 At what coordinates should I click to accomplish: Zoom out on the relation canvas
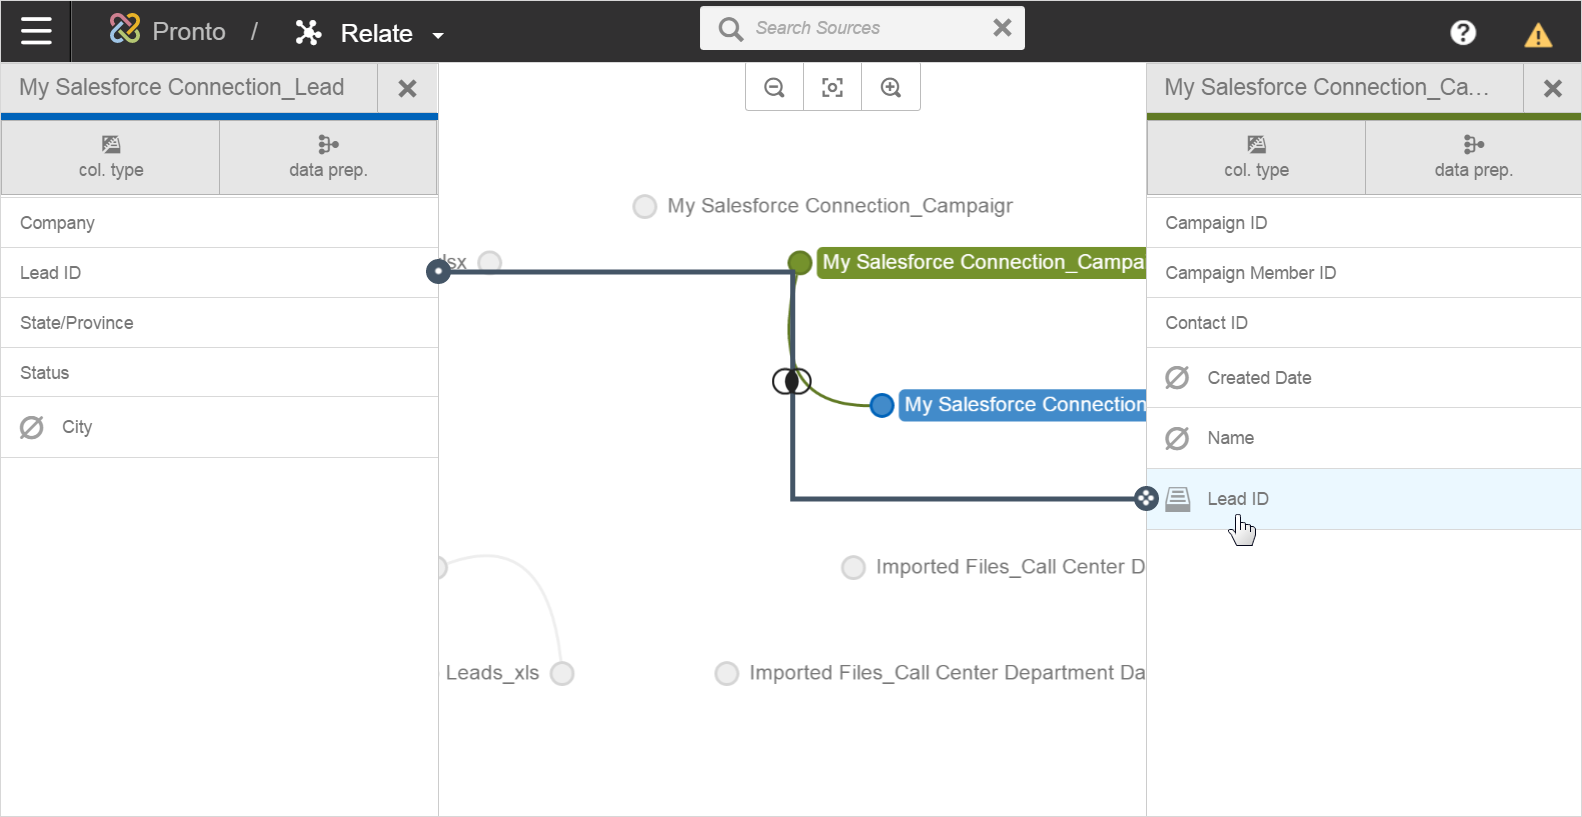774,88
